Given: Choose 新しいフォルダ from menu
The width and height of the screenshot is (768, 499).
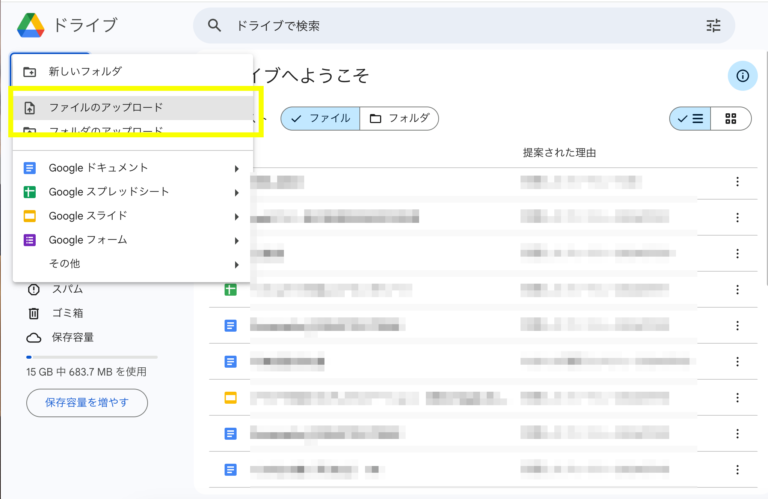Looking at the screenshot, I should click(x=85, y=72).
